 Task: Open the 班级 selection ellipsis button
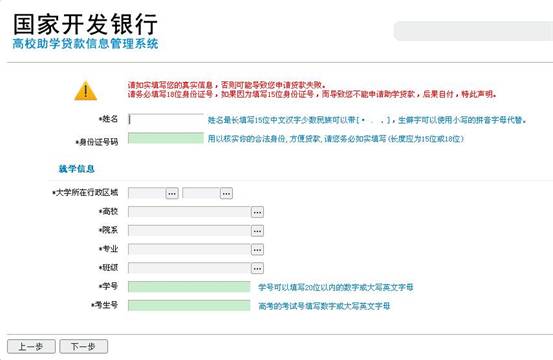tap(257, 268)
